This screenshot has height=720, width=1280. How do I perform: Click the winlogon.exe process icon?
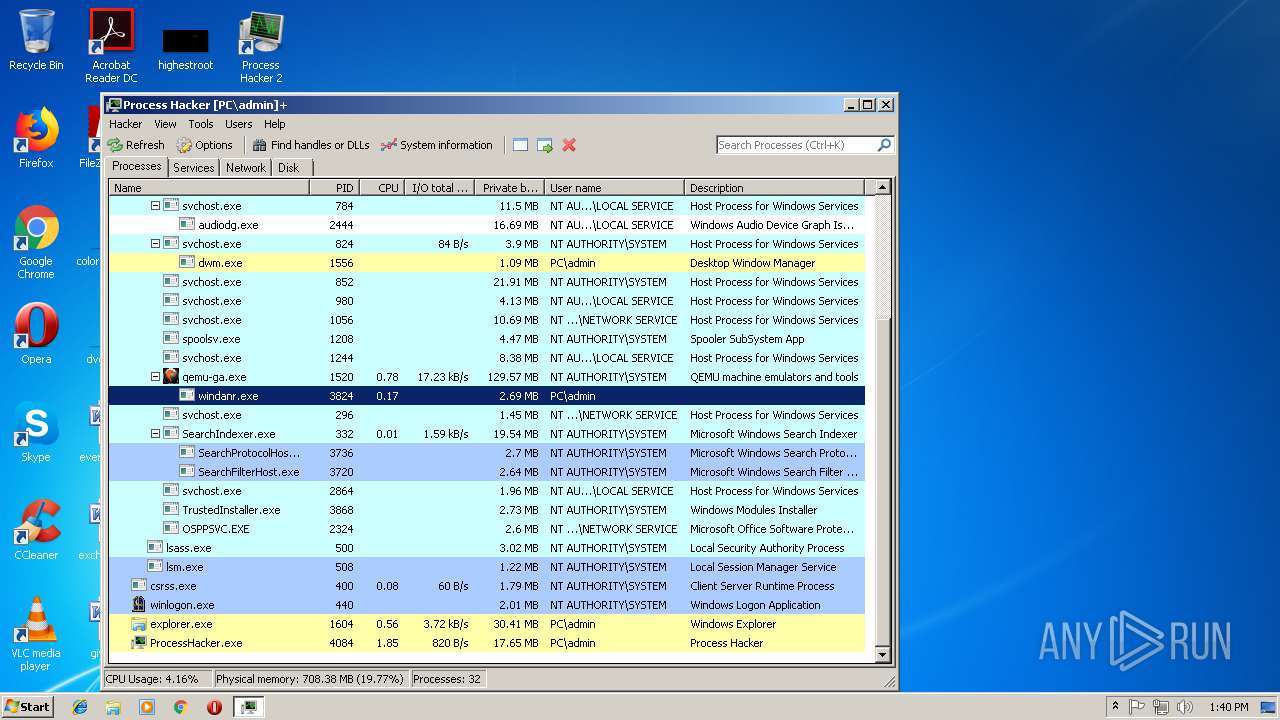(x=139, y=605)
